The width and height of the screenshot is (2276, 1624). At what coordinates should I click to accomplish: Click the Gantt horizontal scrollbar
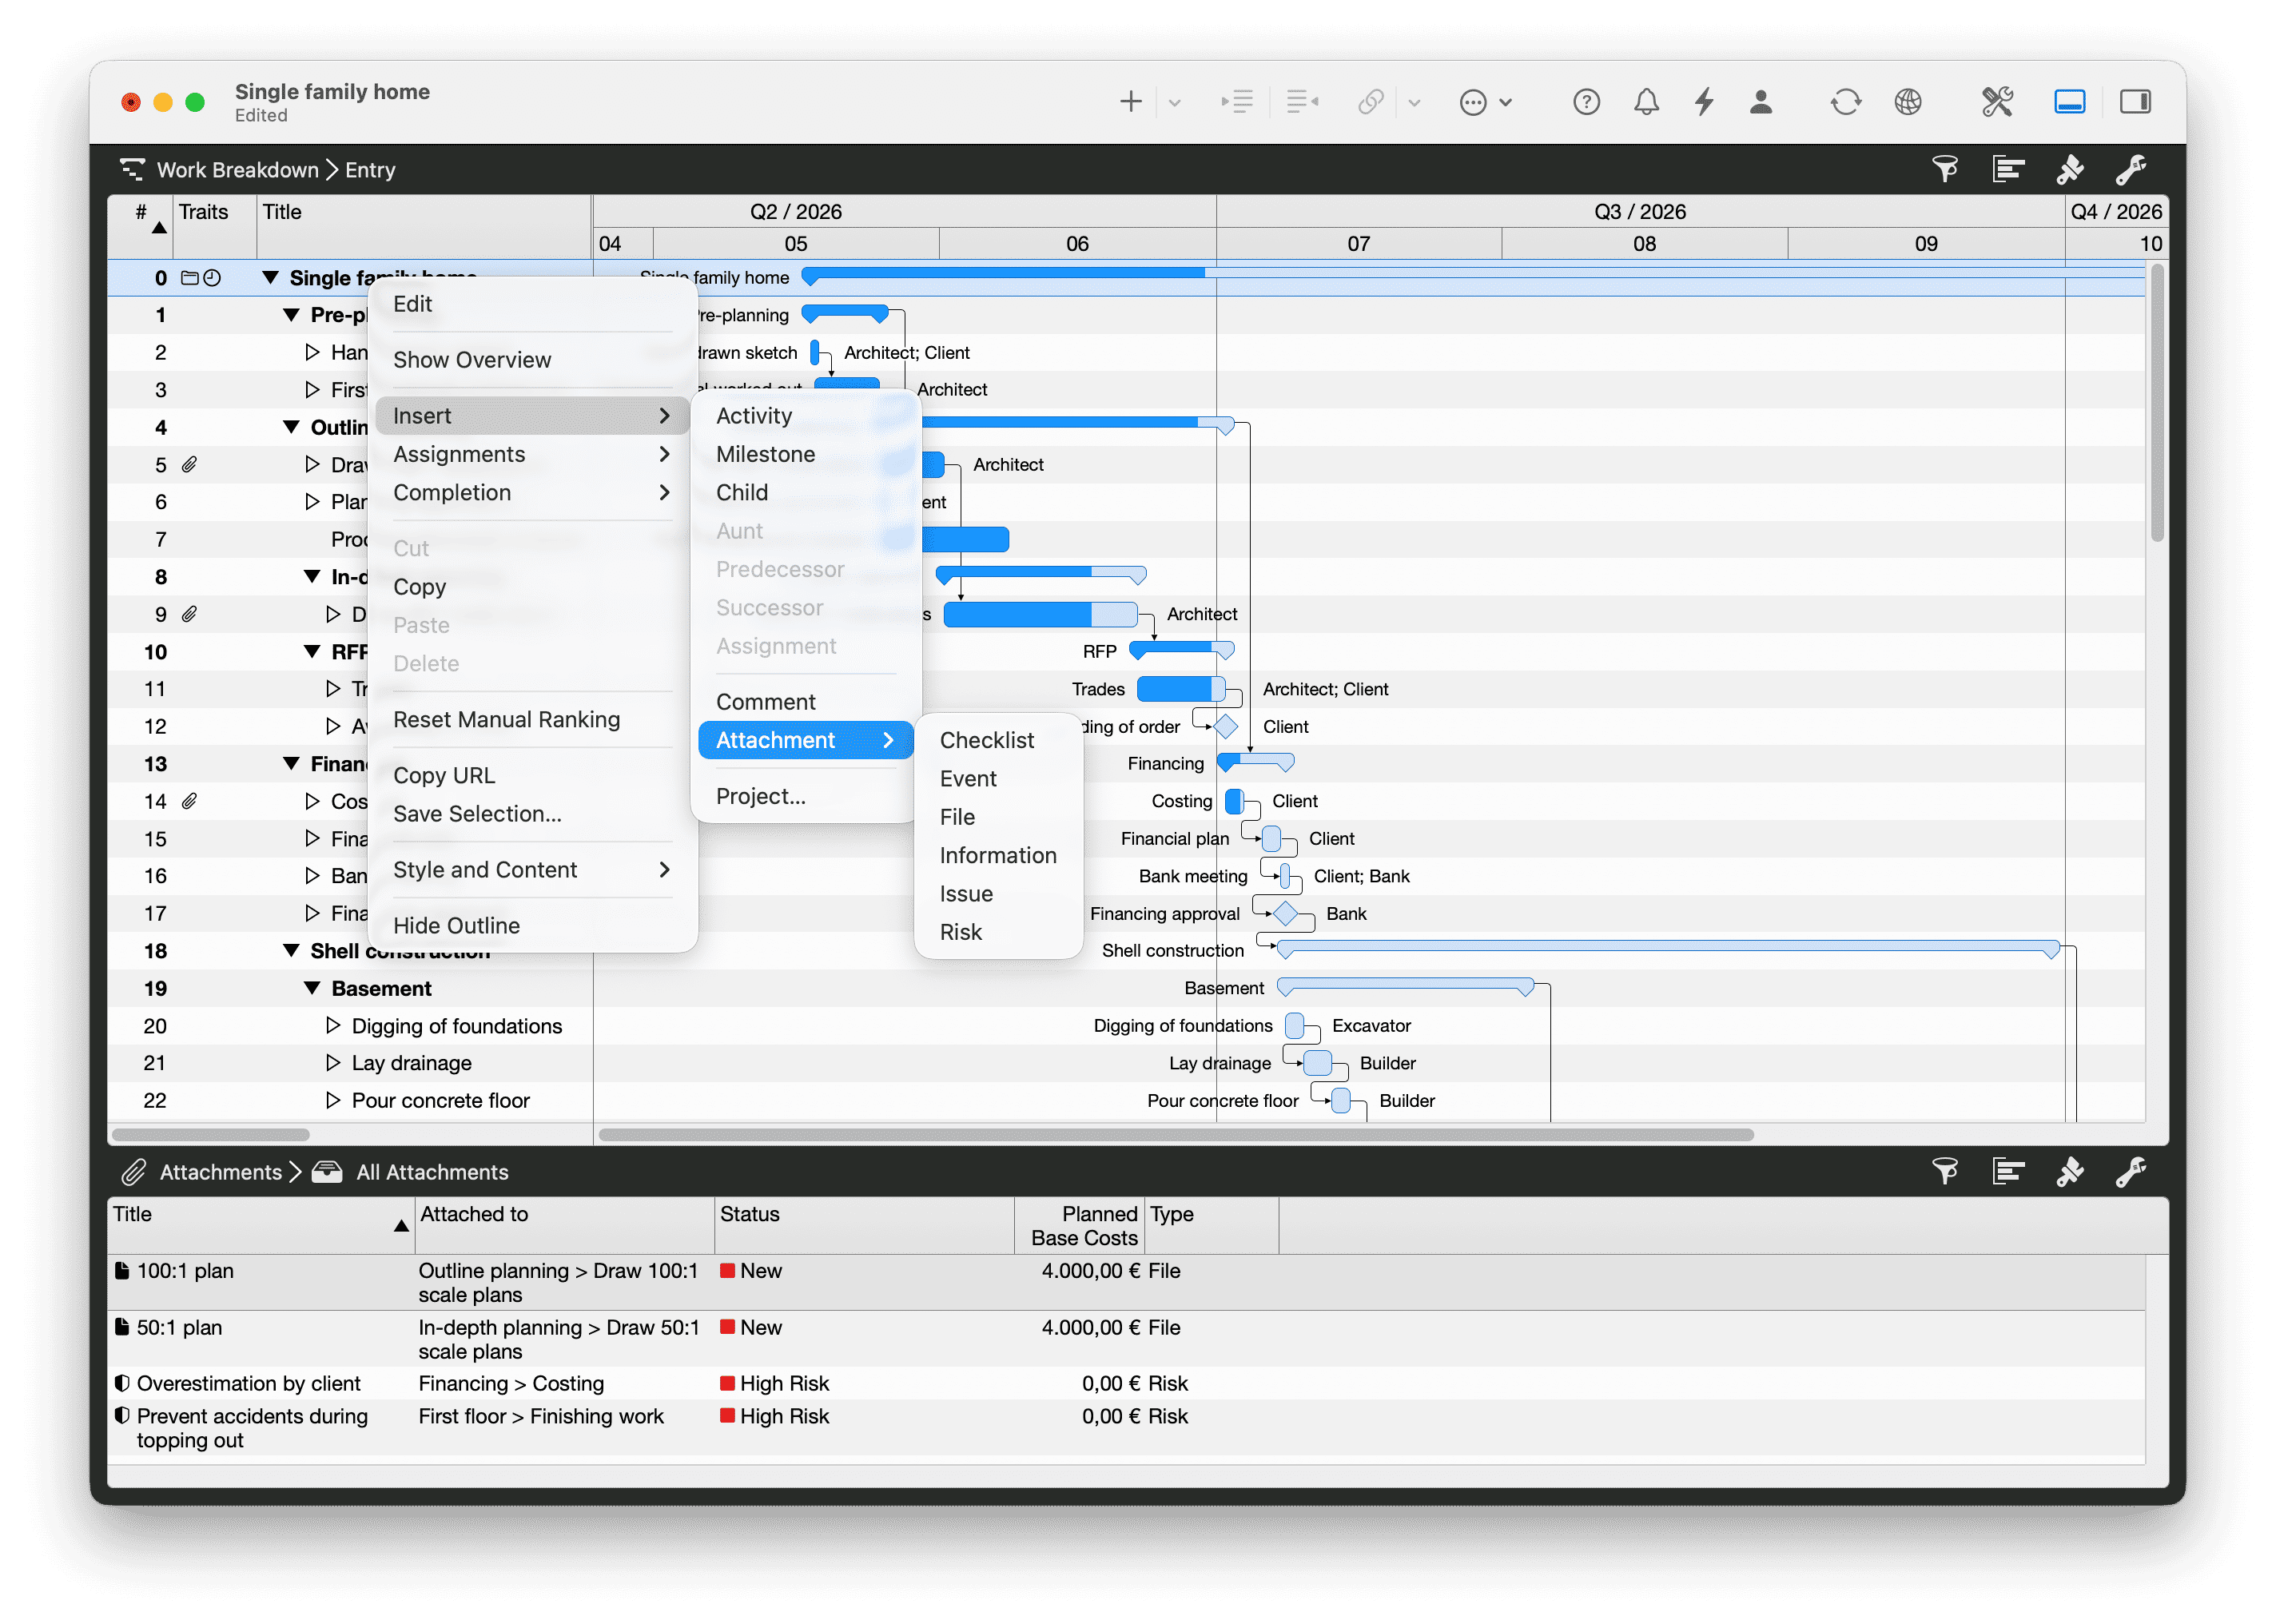(1176, 1134)
